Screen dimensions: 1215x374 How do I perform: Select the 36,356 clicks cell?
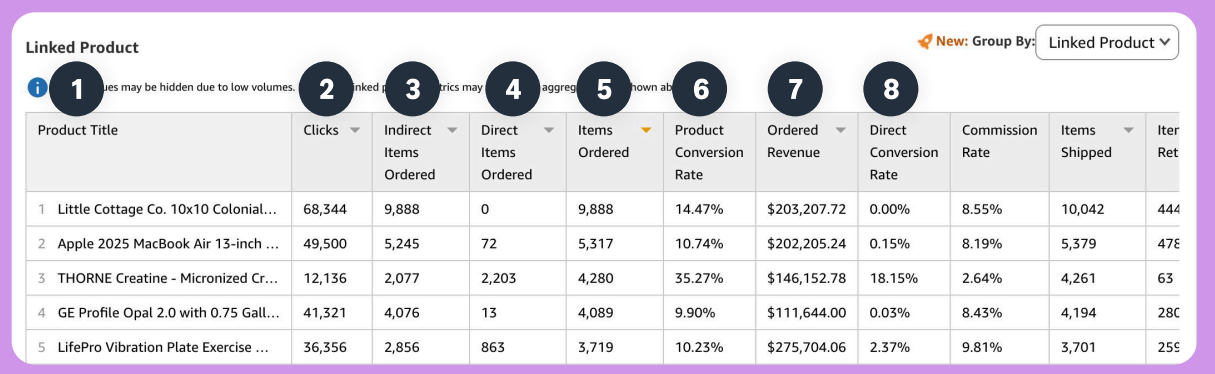(331, 348)
